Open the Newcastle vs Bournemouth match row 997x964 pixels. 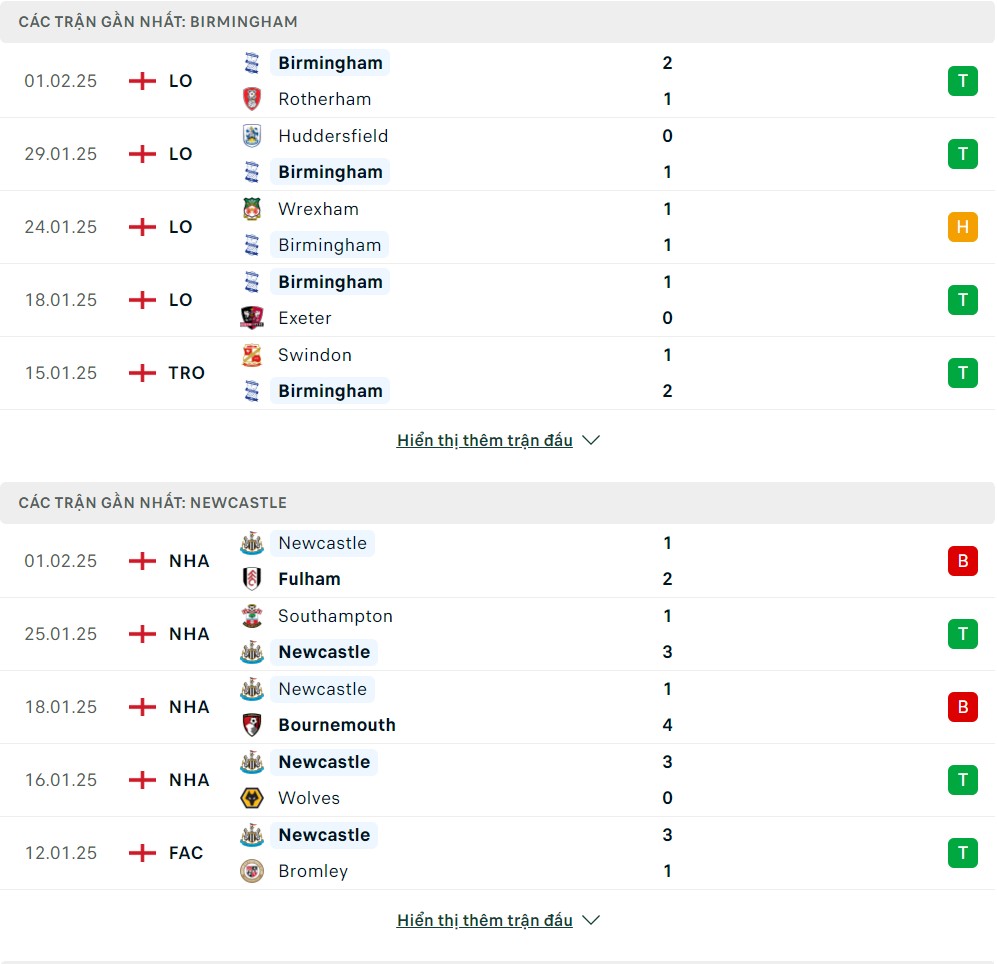tap(497, 707)
